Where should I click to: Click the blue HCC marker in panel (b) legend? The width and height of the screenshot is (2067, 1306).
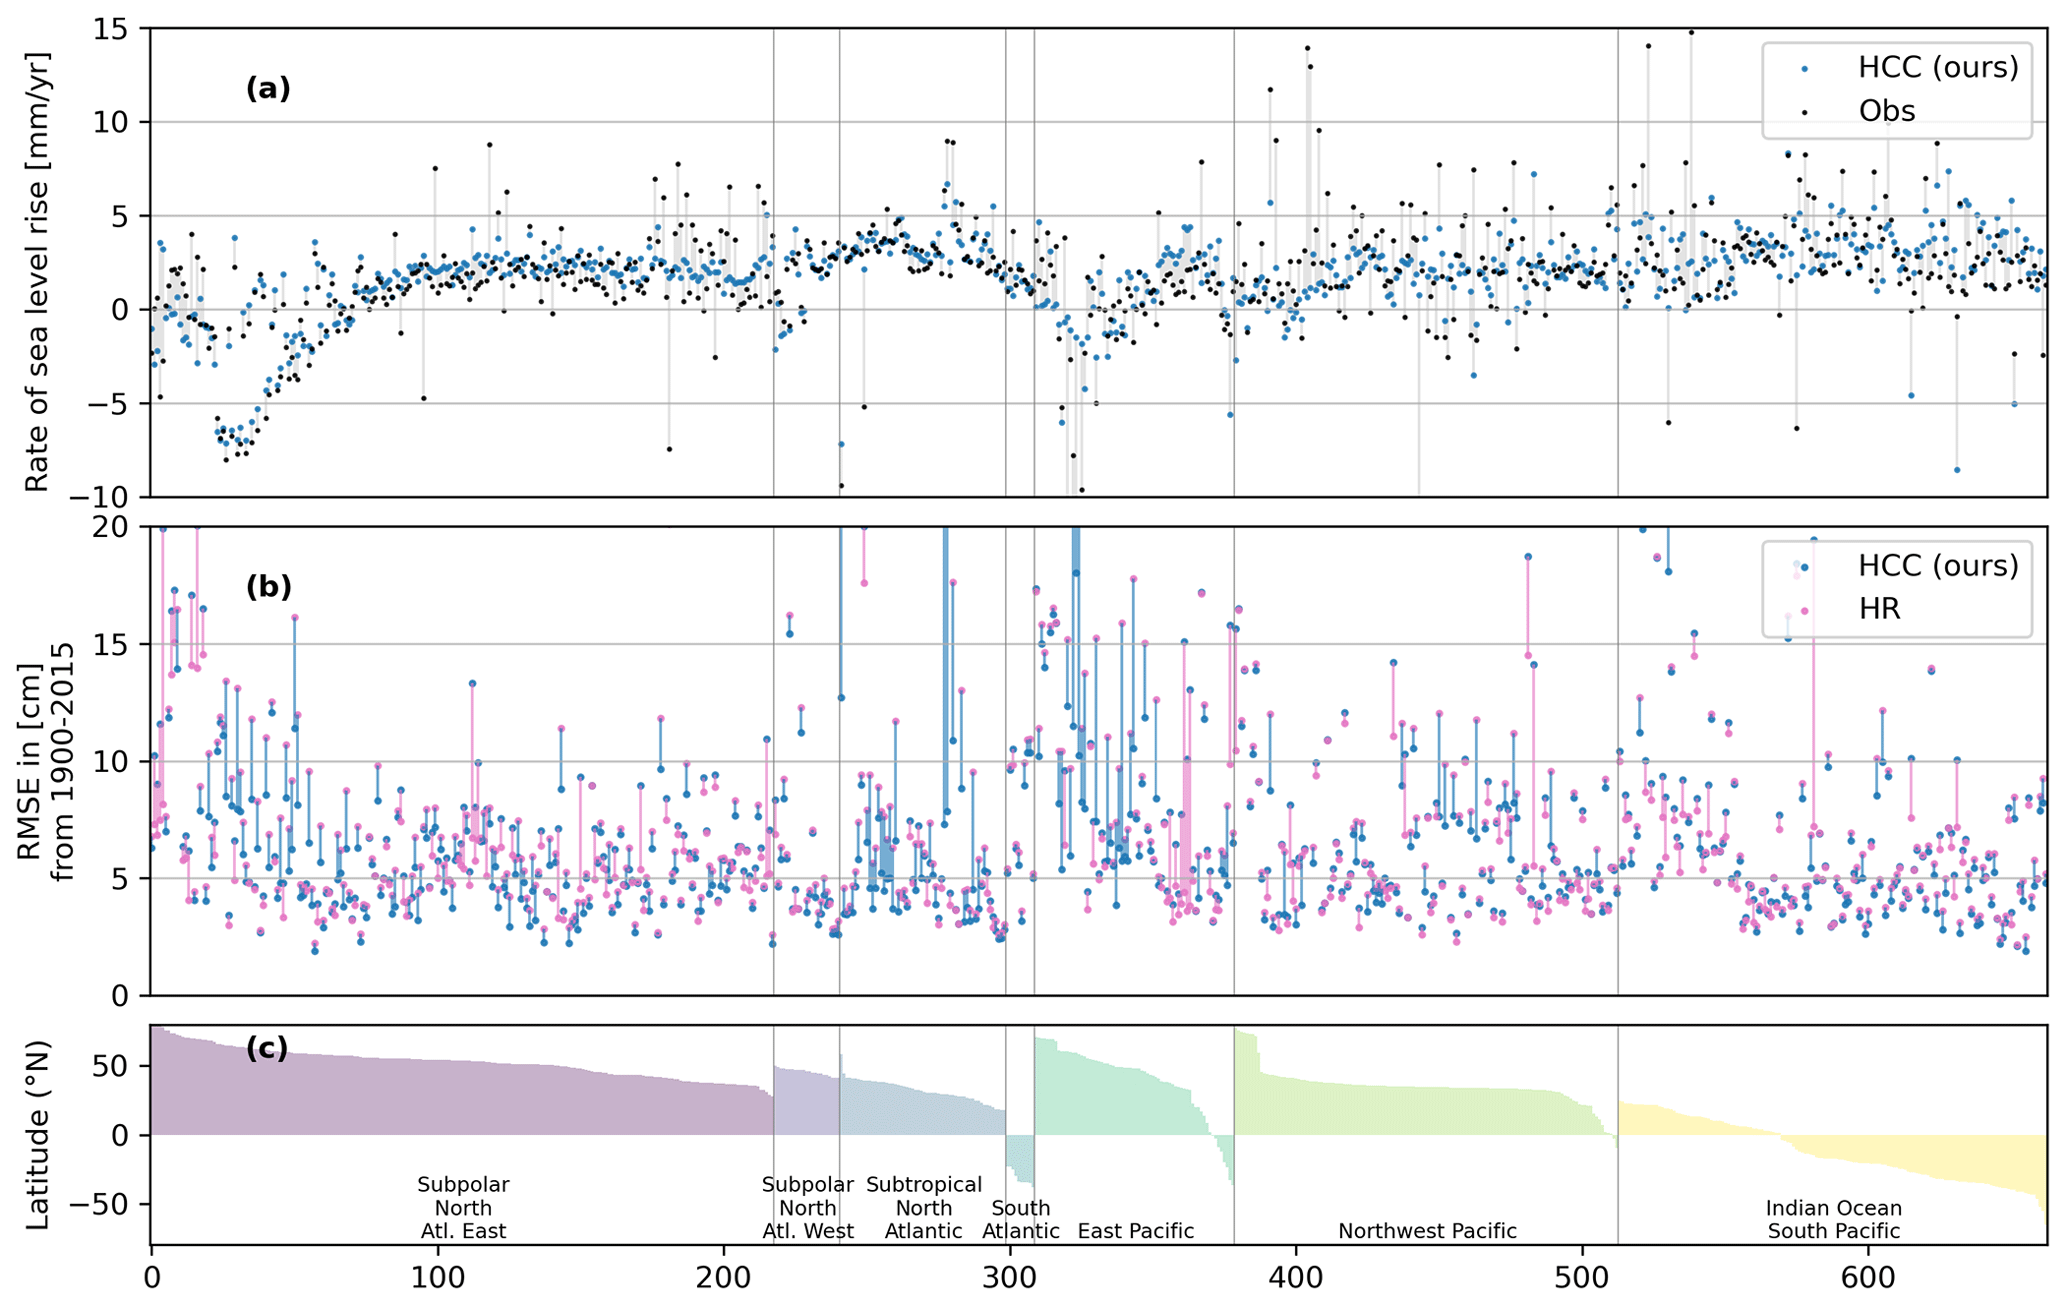coord(1804,567)
